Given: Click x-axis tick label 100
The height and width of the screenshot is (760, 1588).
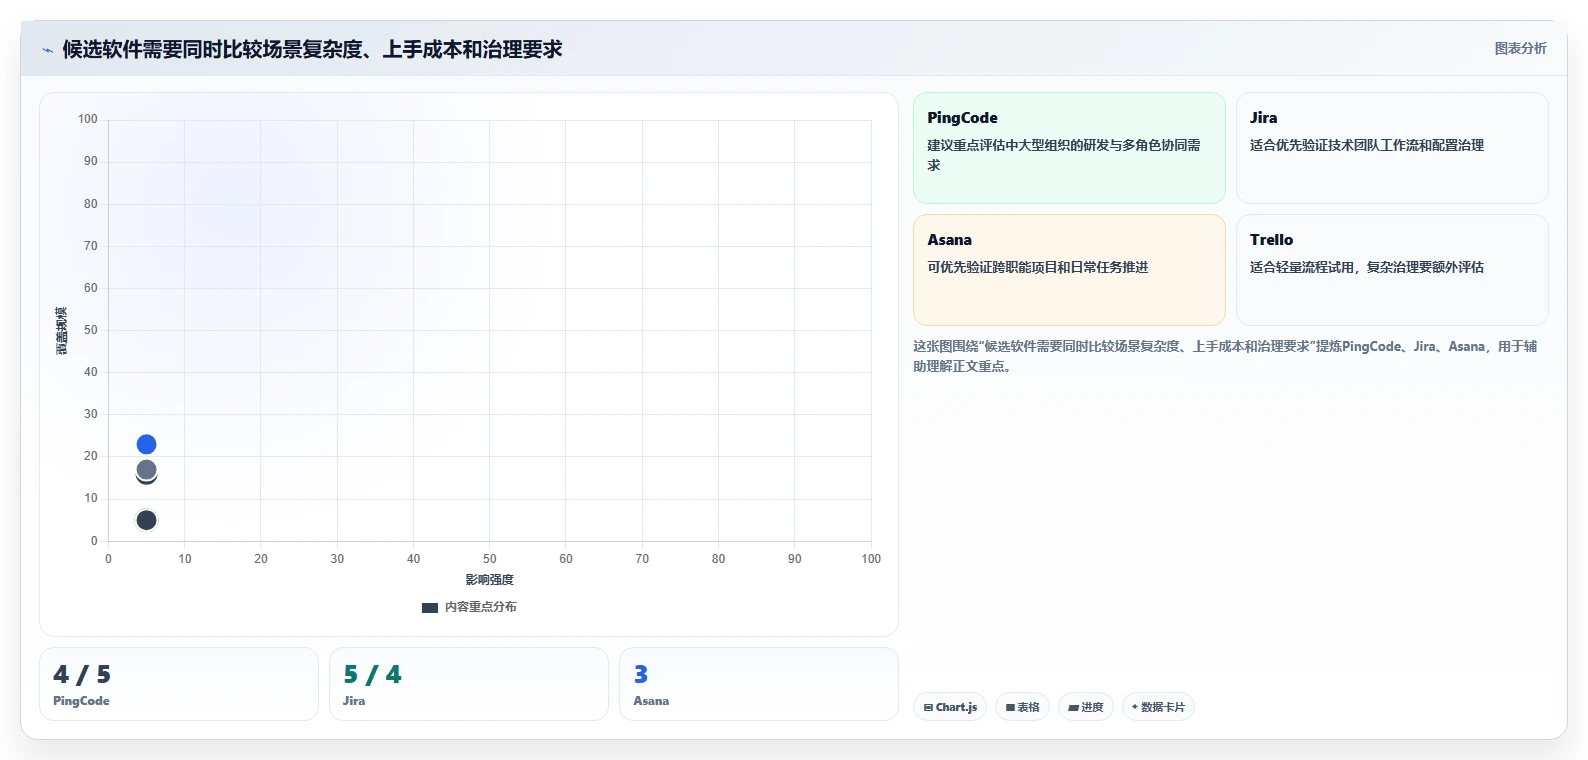Looking at the screenshot, I should [x=871, y=559].
